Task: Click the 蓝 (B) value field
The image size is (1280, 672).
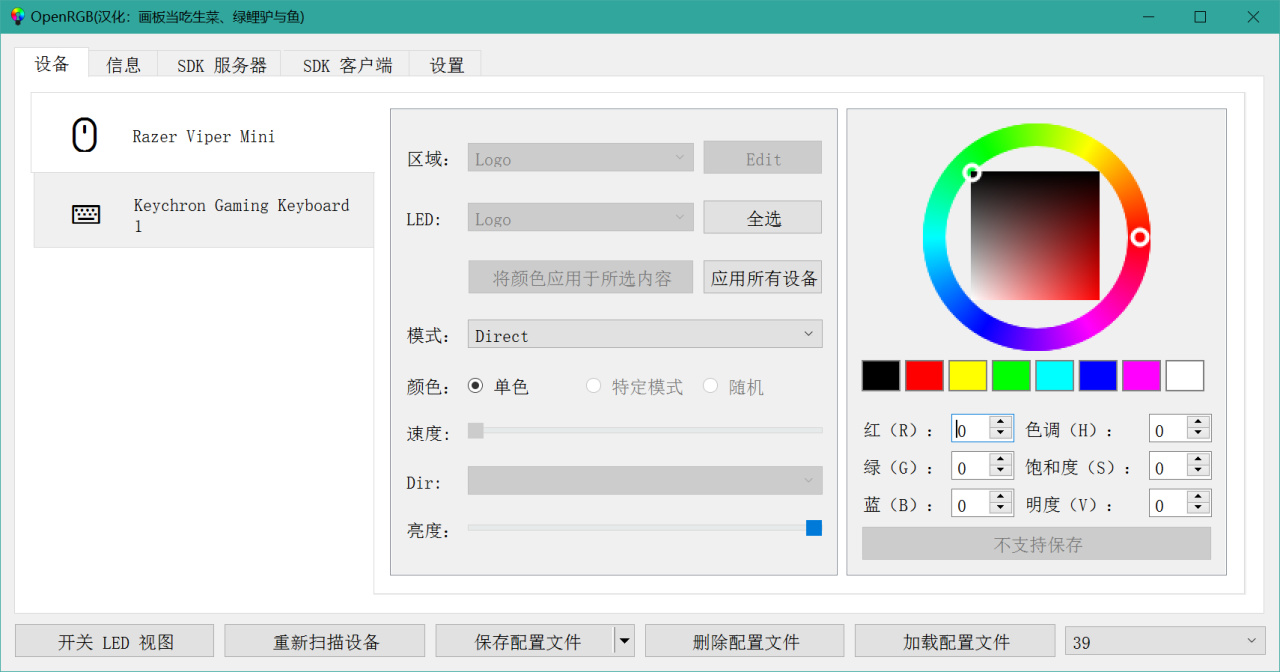Action: click(971, 505)
